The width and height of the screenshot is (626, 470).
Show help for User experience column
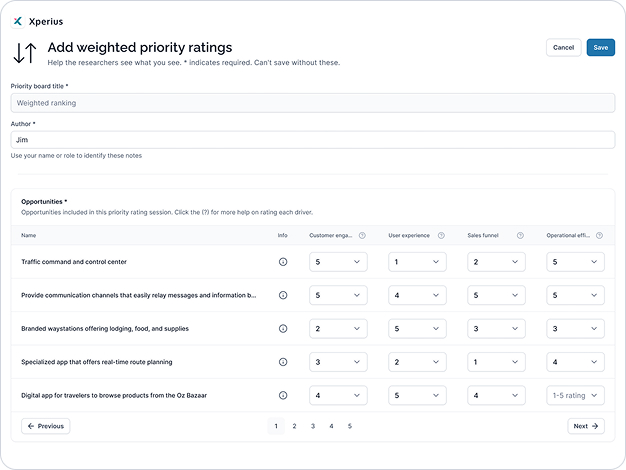(x=441, y=236)
